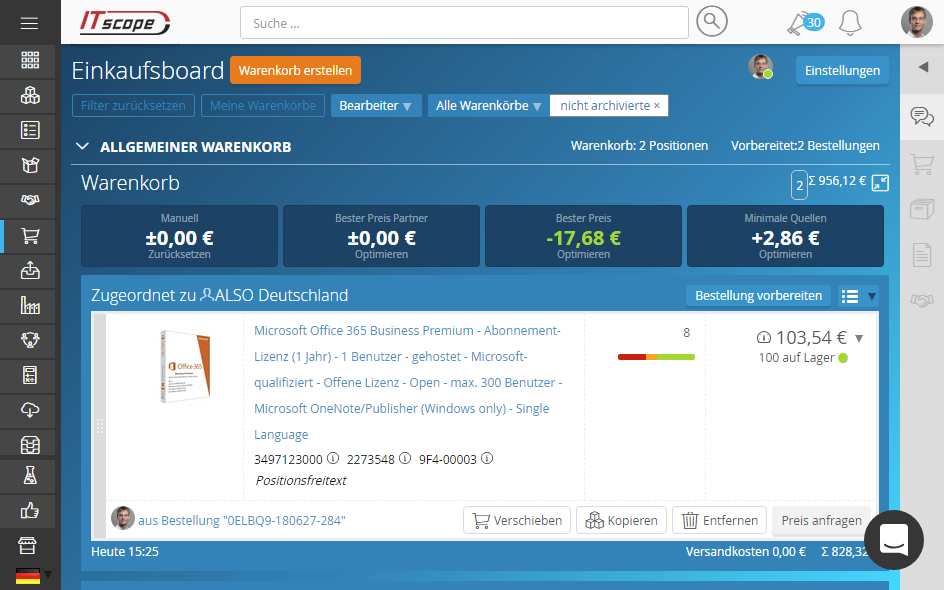
Task: Open the Alle Warenkörbe dropdown
Action: point(488,106)
